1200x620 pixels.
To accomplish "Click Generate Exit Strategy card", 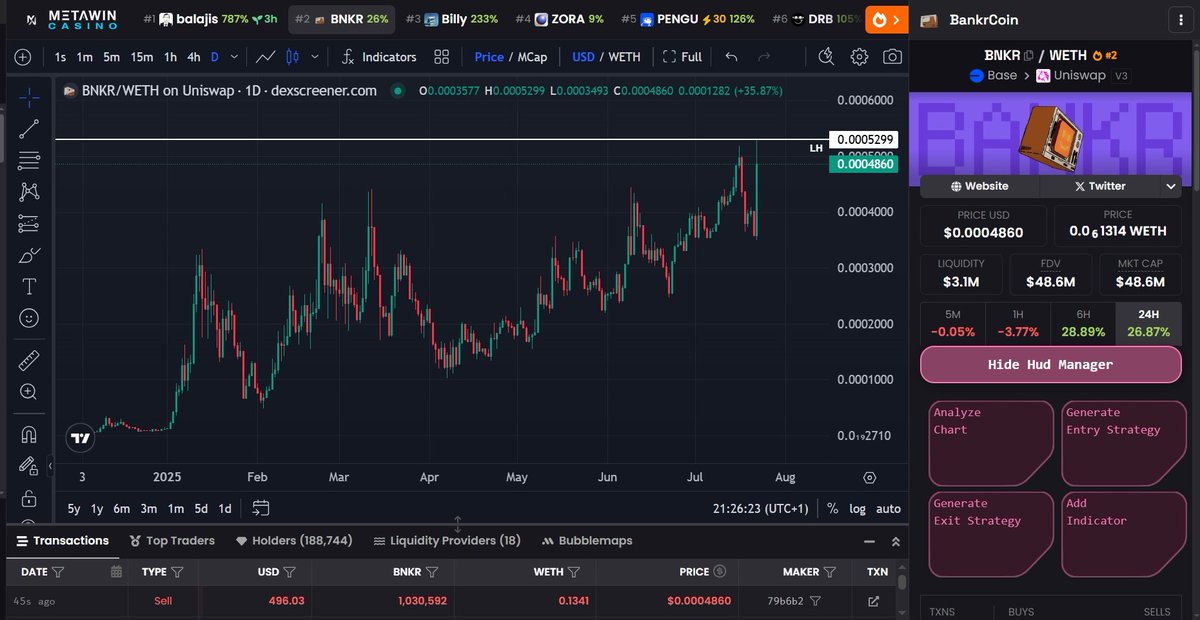I will coord(991,534).
